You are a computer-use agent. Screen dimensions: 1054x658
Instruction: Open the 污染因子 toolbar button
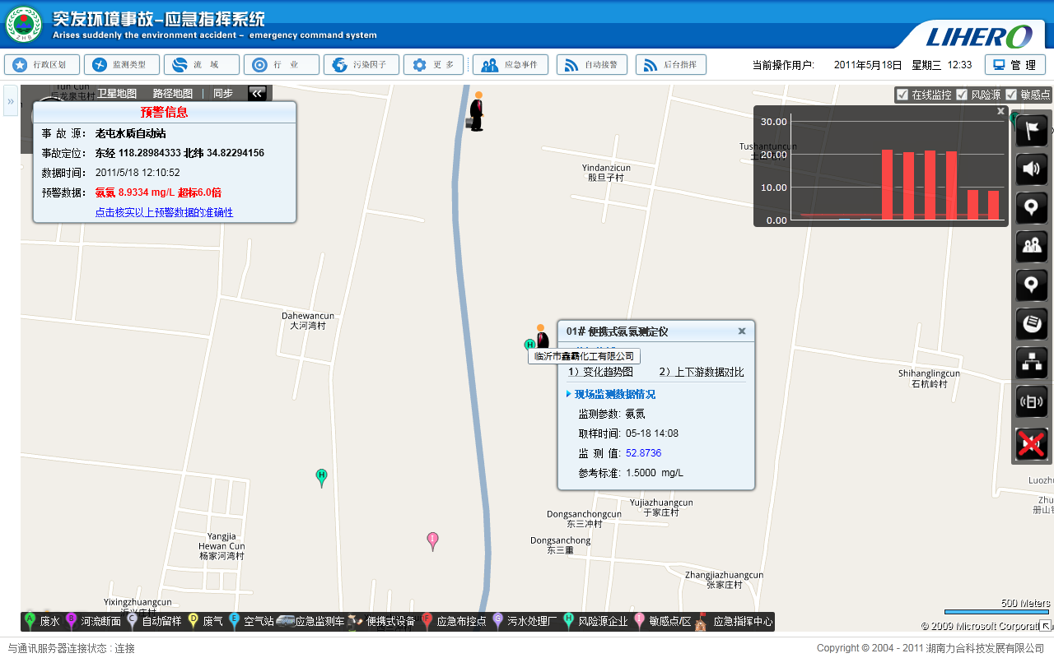tap(361, 65)
